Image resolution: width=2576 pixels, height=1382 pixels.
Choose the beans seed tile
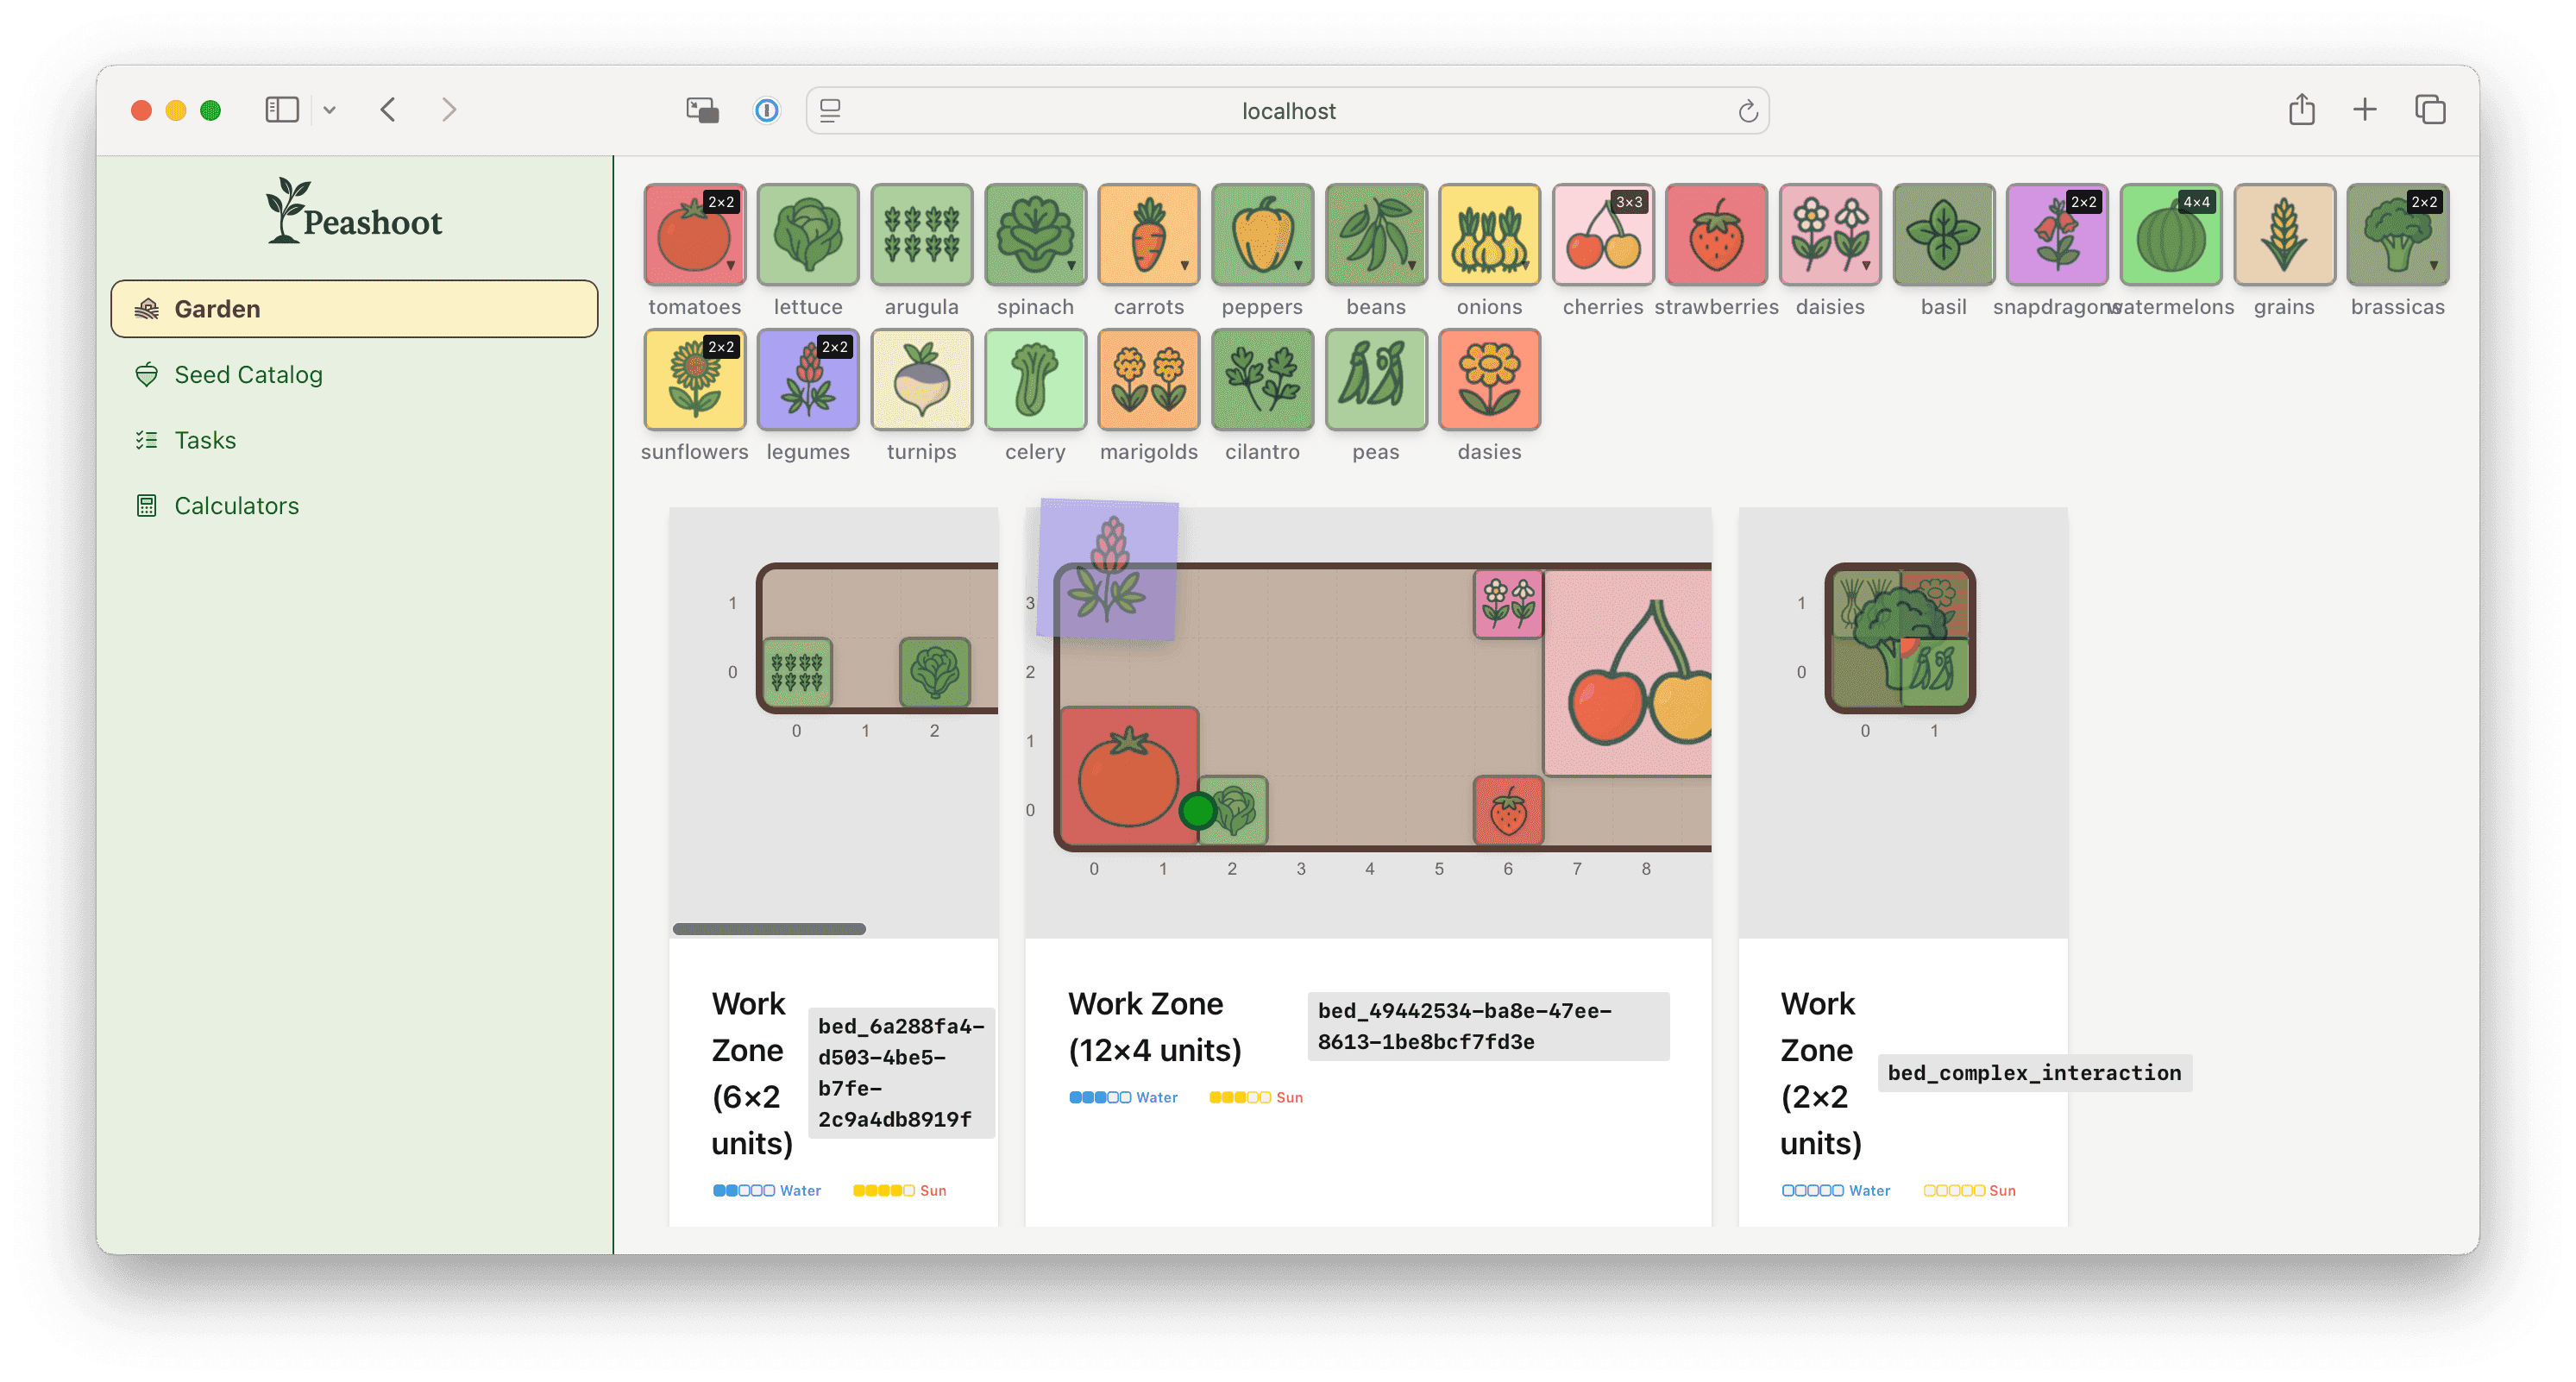pyautogui.click(x=1376, y=234)
